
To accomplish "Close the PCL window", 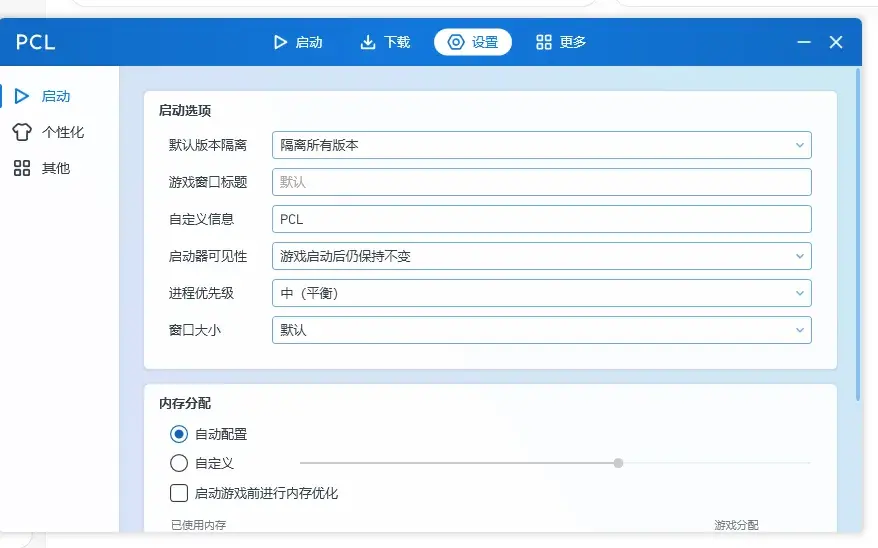I will point(836,42).
